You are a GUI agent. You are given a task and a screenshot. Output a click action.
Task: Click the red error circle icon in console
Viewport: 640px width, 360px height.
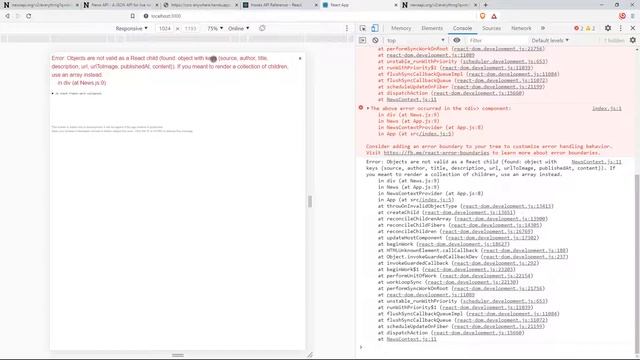pyautogui.click(x=361, y=108)
